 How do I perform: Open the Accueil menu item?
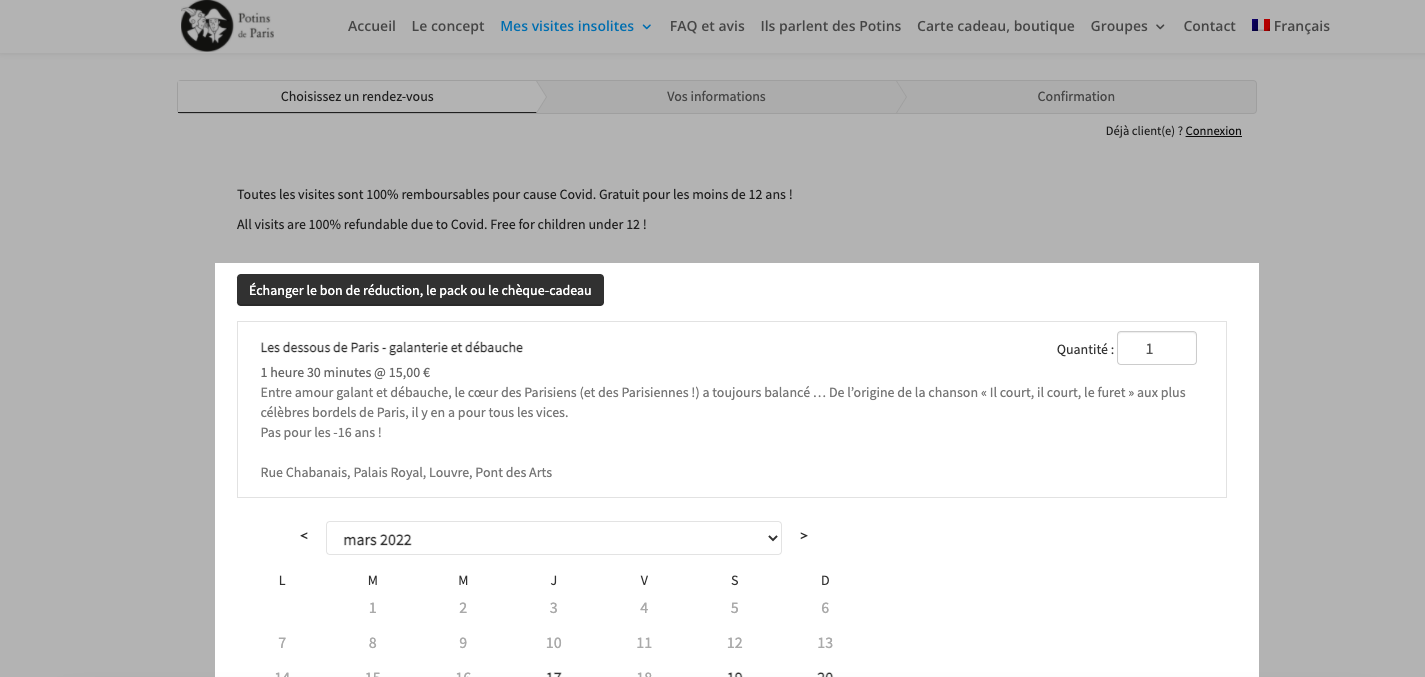click(372, 26)
